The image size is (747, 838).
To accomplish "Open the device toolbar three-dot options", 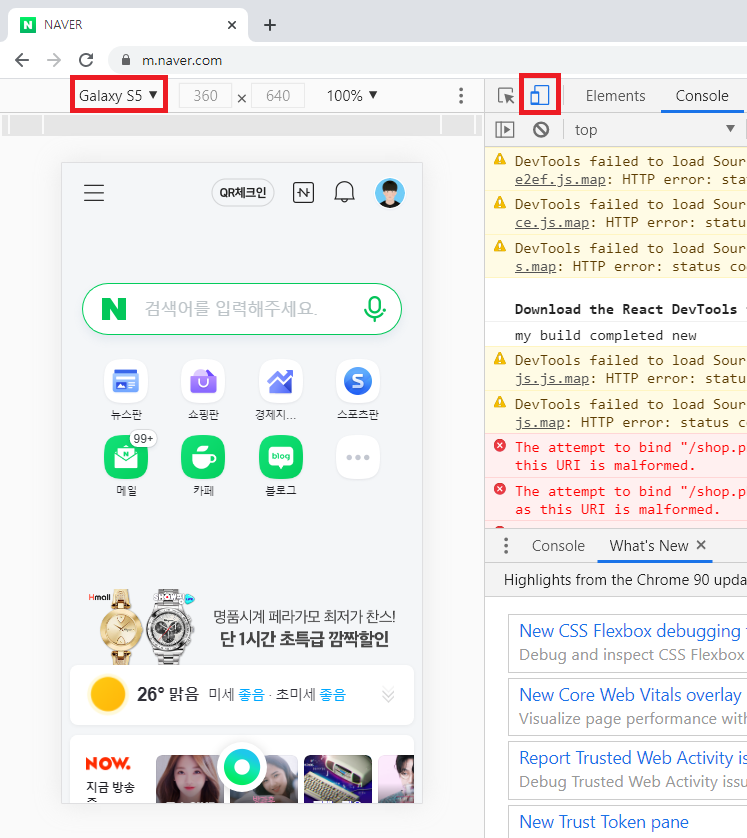I will [461, 96].
